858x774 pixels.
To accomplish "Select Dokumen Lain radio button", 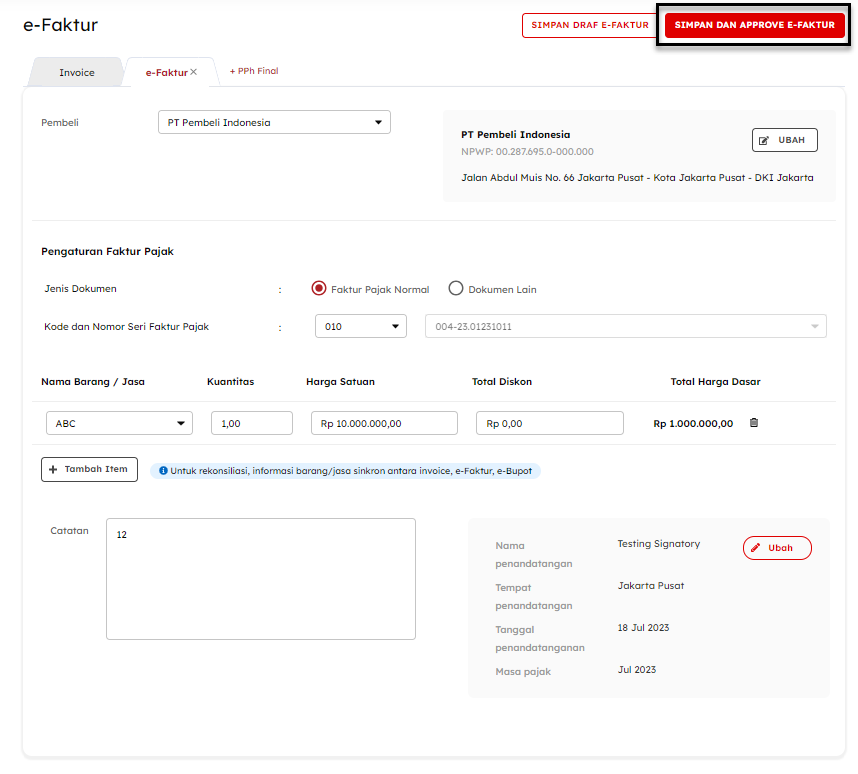I will [x=456, y=289].
